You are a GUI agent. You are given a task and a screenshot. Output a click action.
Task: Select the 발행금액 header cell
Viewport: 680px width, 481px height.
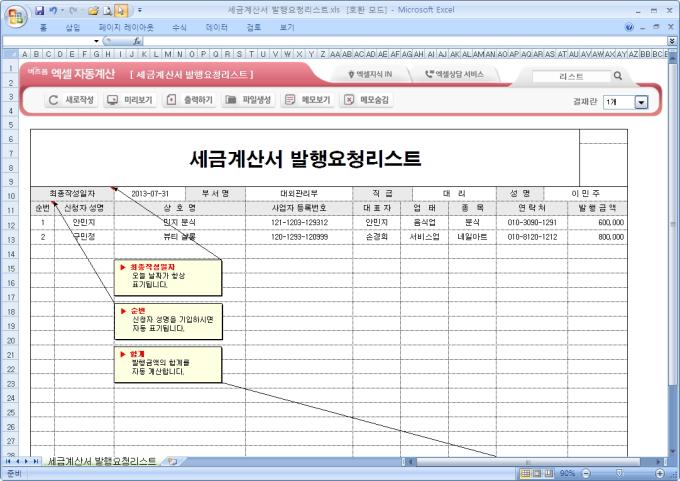[x=597, y=208]
